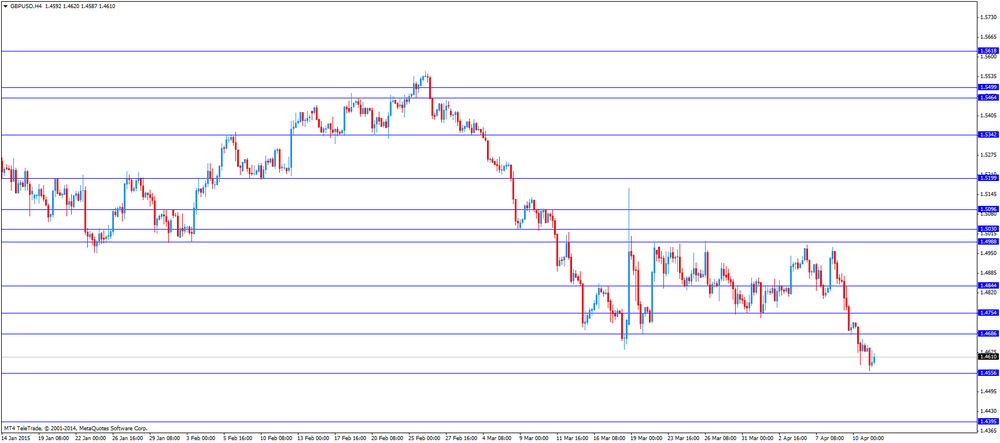Click the 1.4430 price scale value
Viewport: 1000px width, 443px height.
tap(987, 410)
